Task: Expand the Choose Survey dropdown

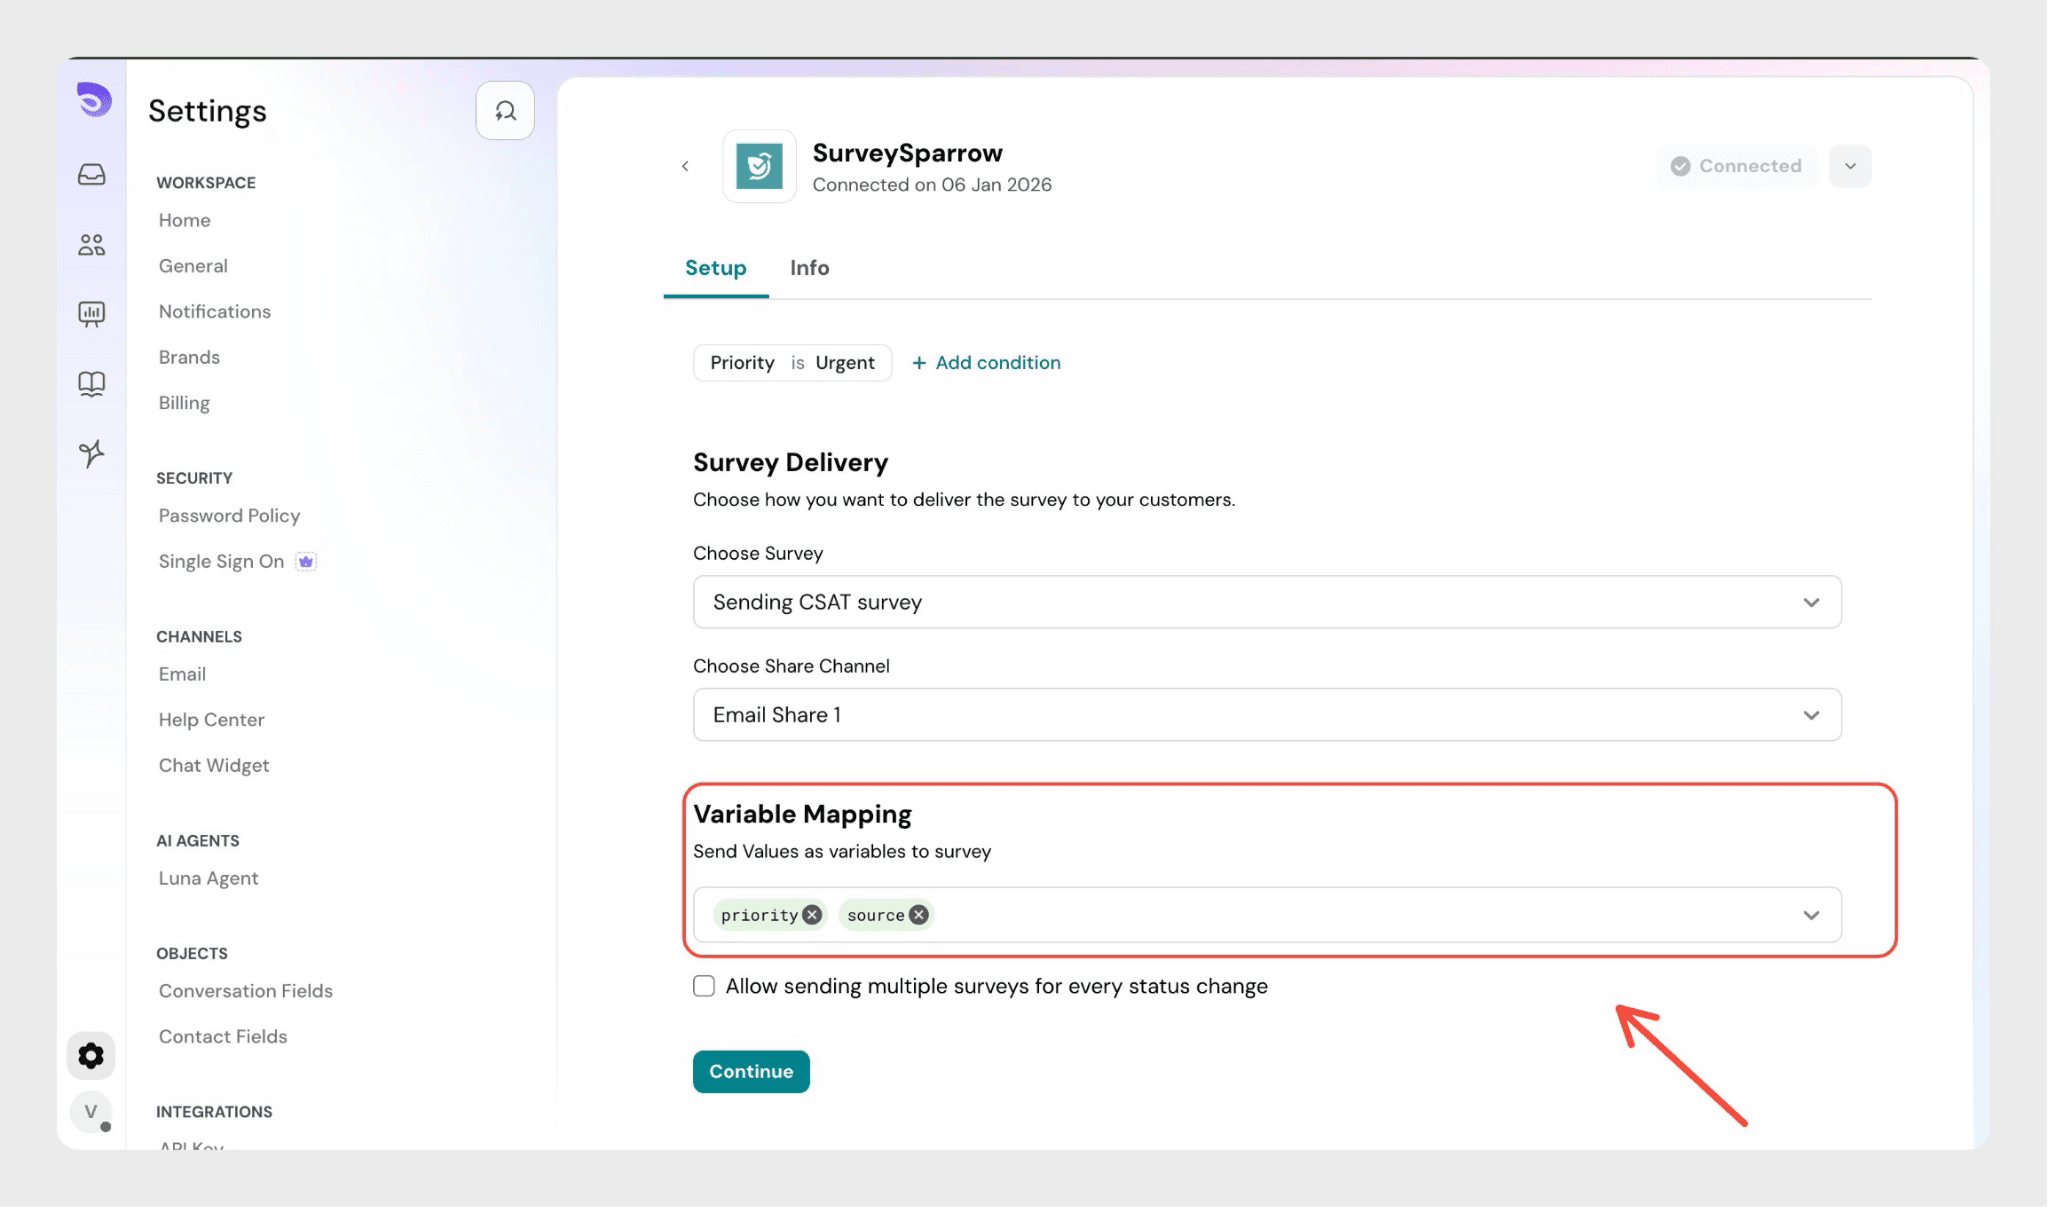Action: pyautogui.click(x=1810, y=602)
